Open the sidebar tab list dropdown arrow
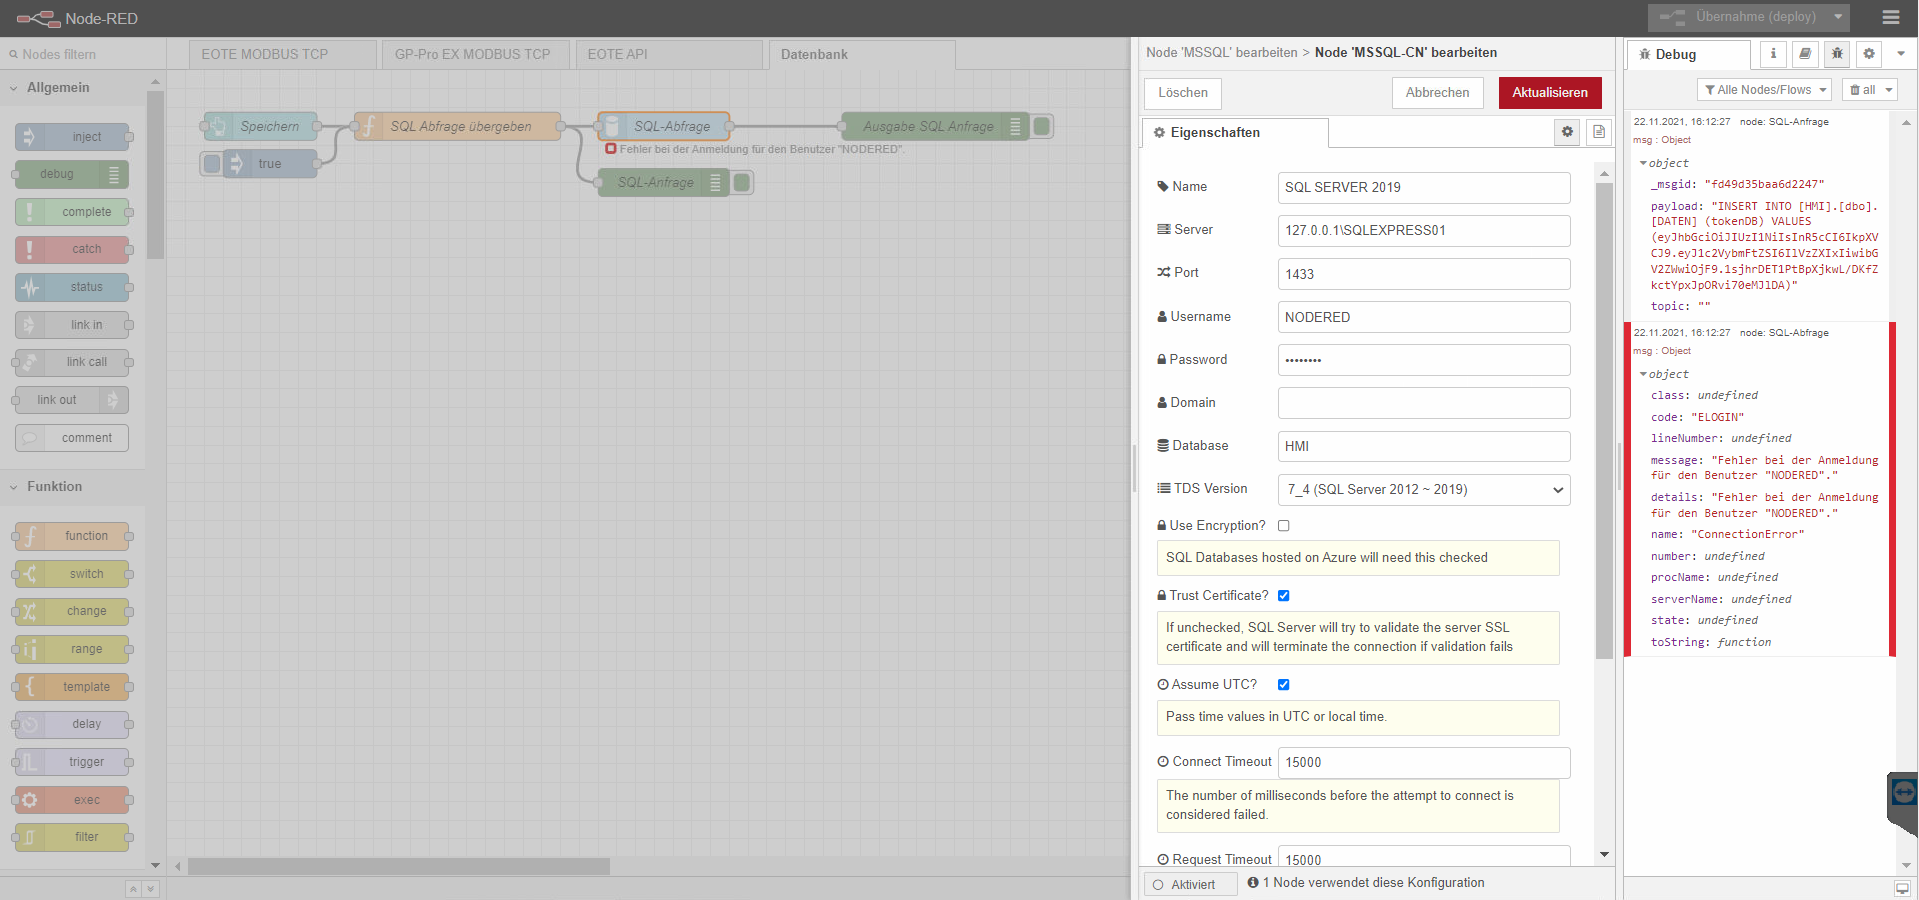The image size is (1919, 900). coord(1901,54)
